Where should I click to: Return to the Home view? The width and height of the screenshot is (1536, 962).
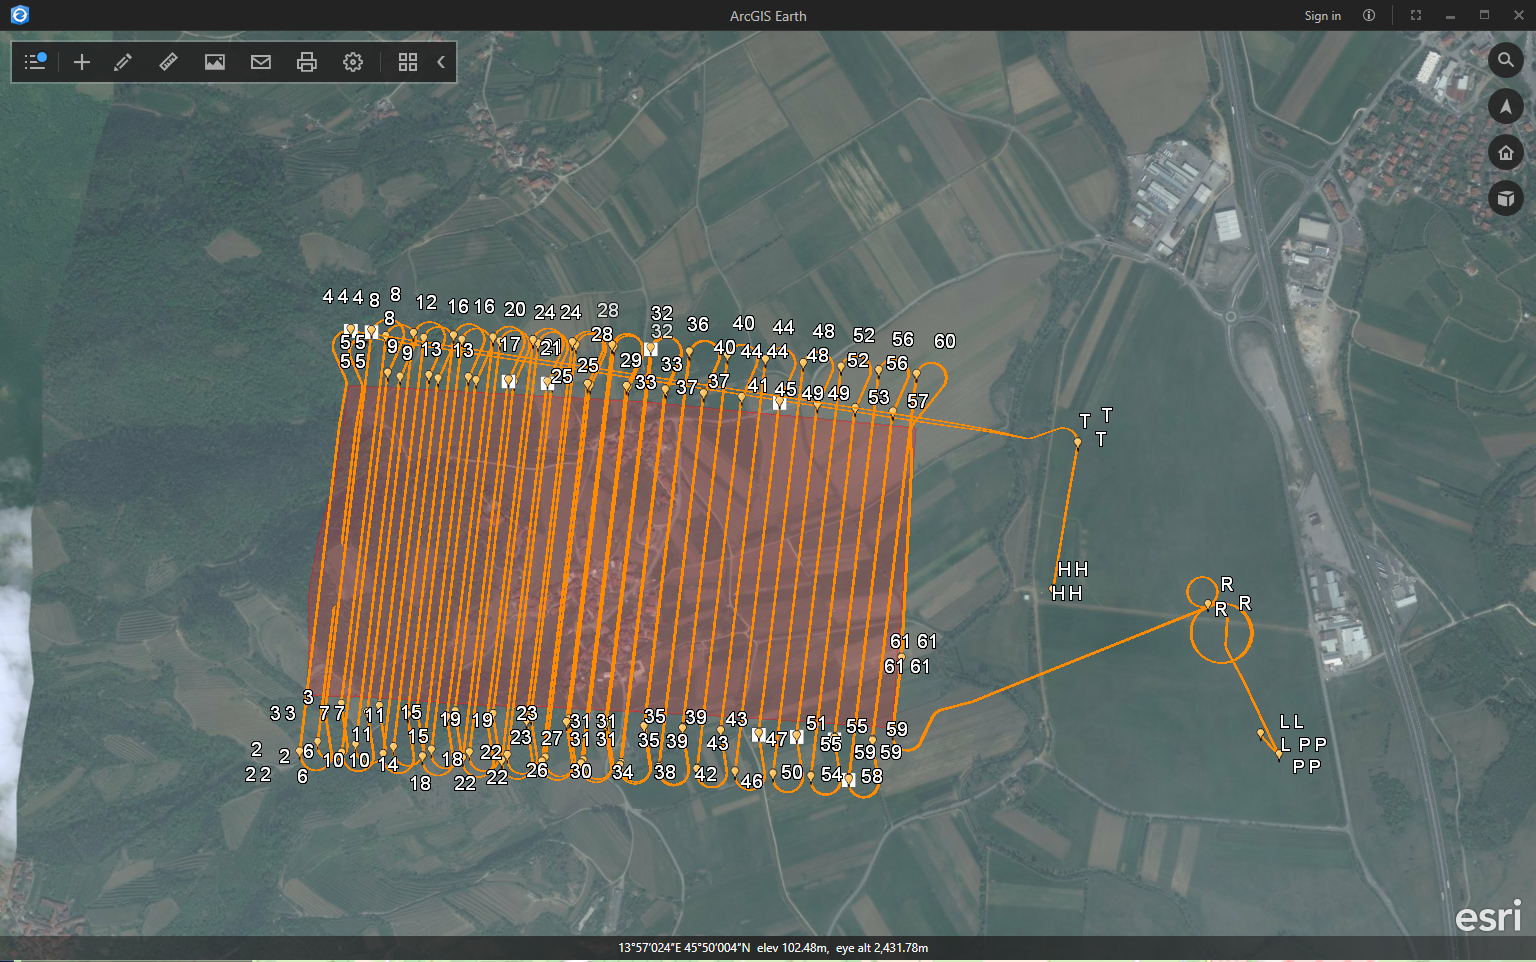(x=1506, y=152)
